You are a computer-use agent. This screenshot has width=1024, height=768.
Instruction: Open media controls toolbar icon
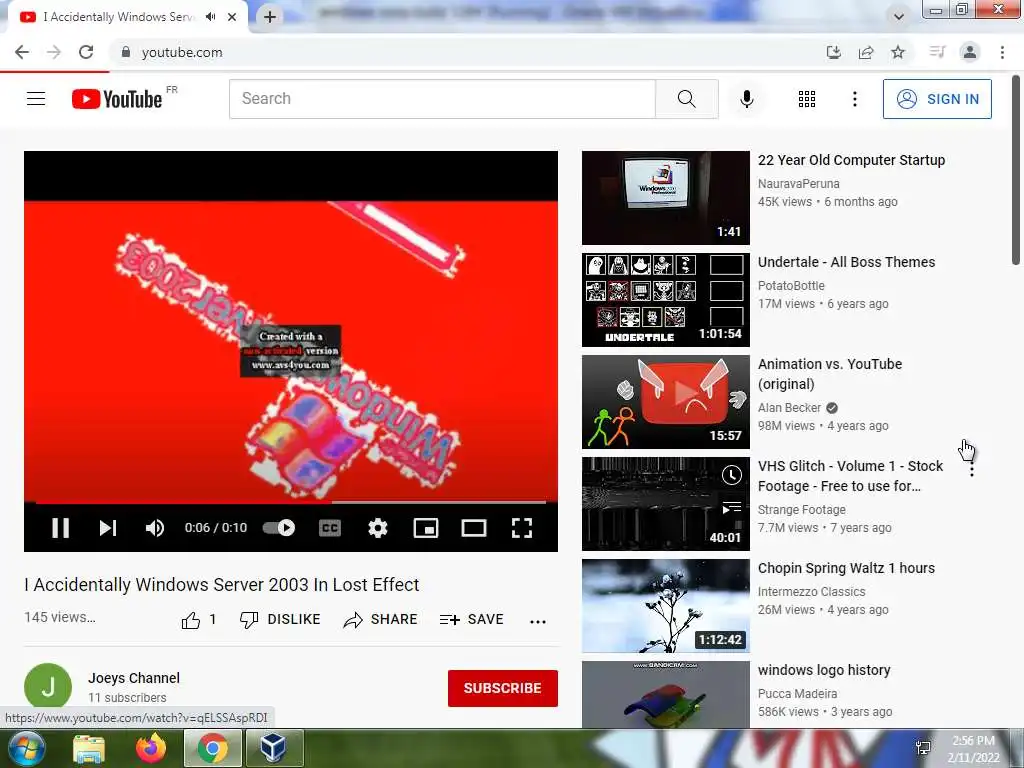point(937,52)
